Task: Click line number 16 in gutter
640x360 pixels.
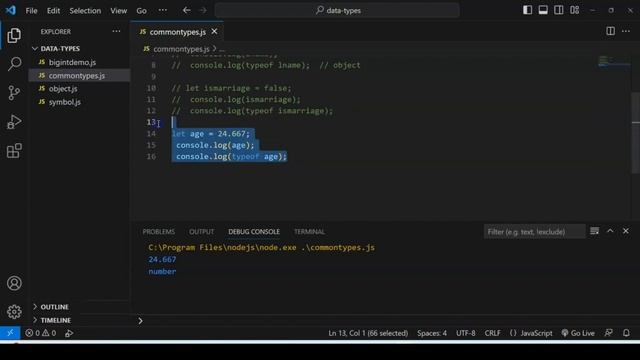Action: click(151, 156)
